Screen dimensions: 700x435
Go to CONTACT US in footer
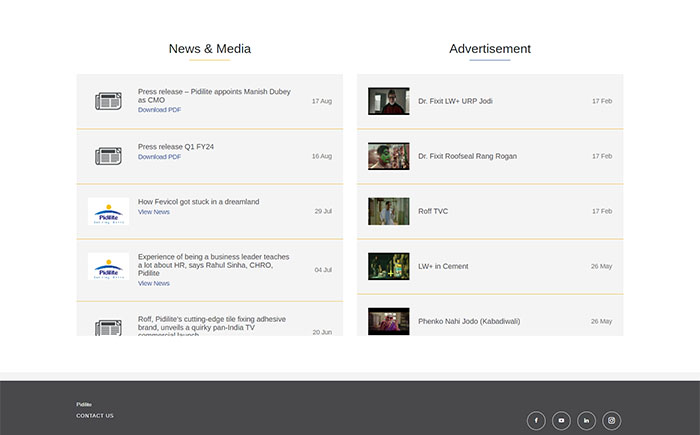coord(95,416)
